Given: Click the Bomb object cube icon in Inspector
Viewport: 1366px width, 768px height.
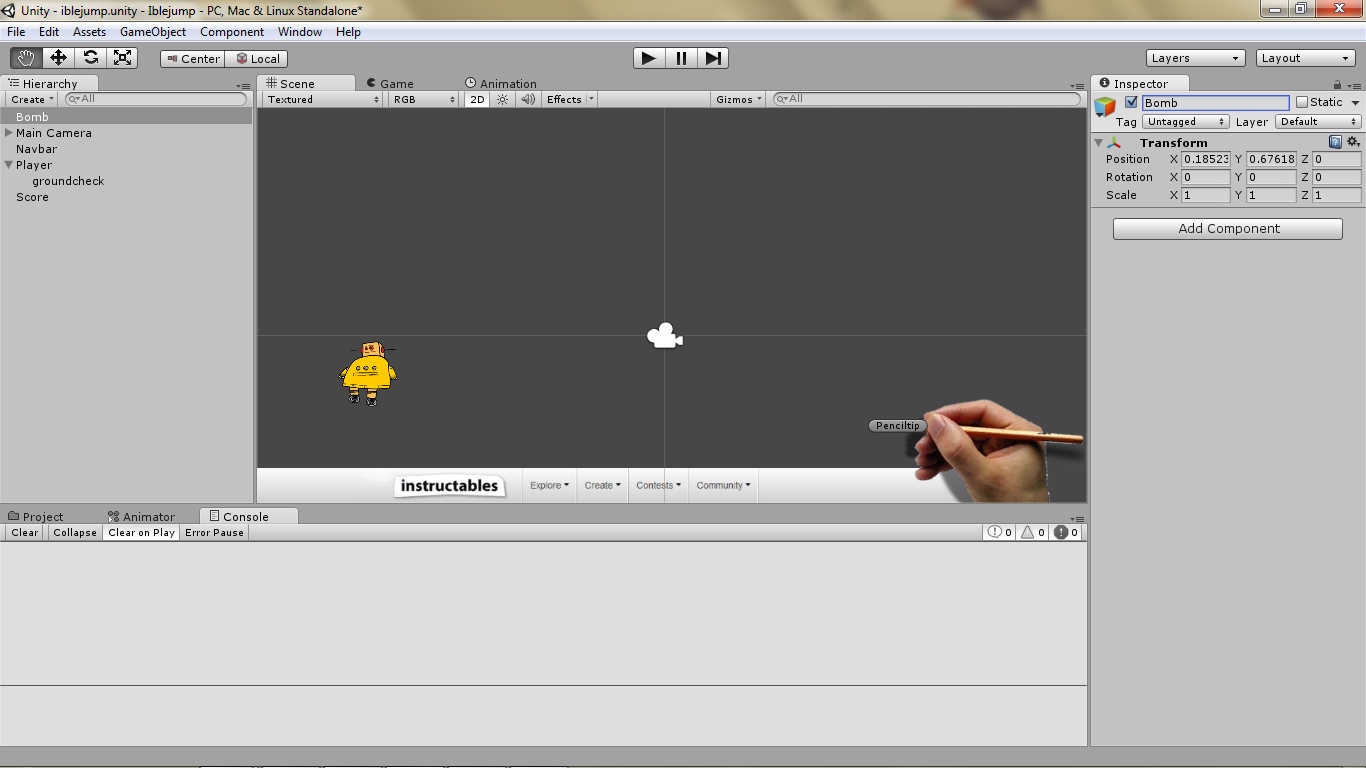Looking at the screenshot, I should tap(1105, 107).
